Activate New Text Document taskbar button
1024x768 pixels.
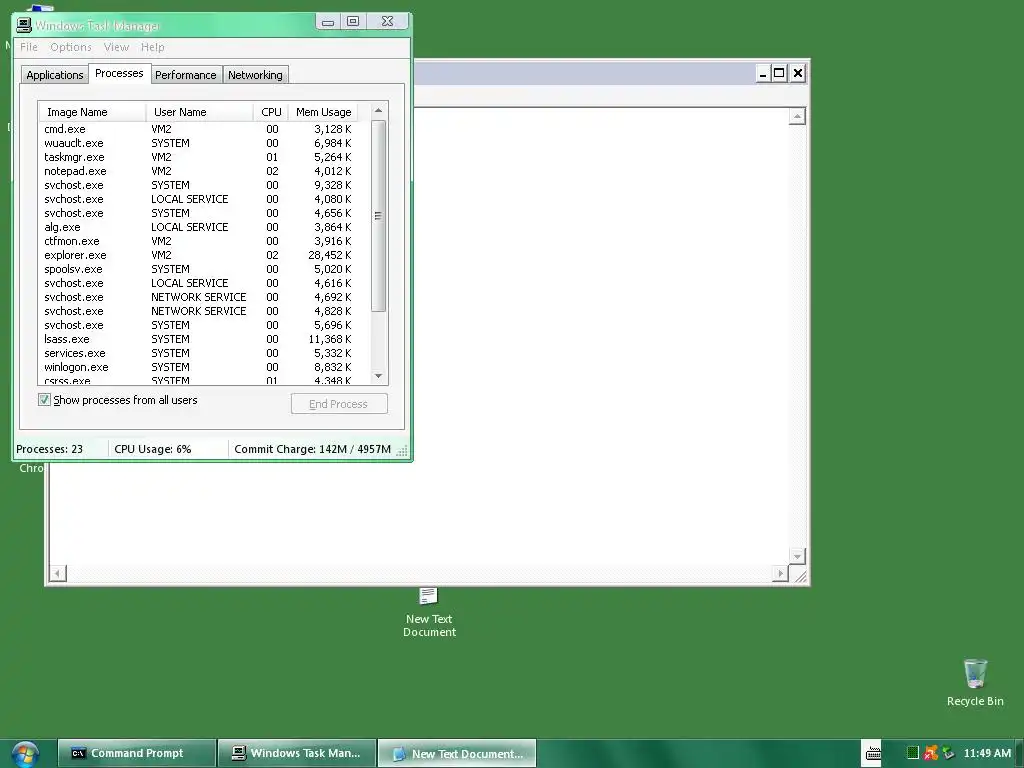(457, 753)
